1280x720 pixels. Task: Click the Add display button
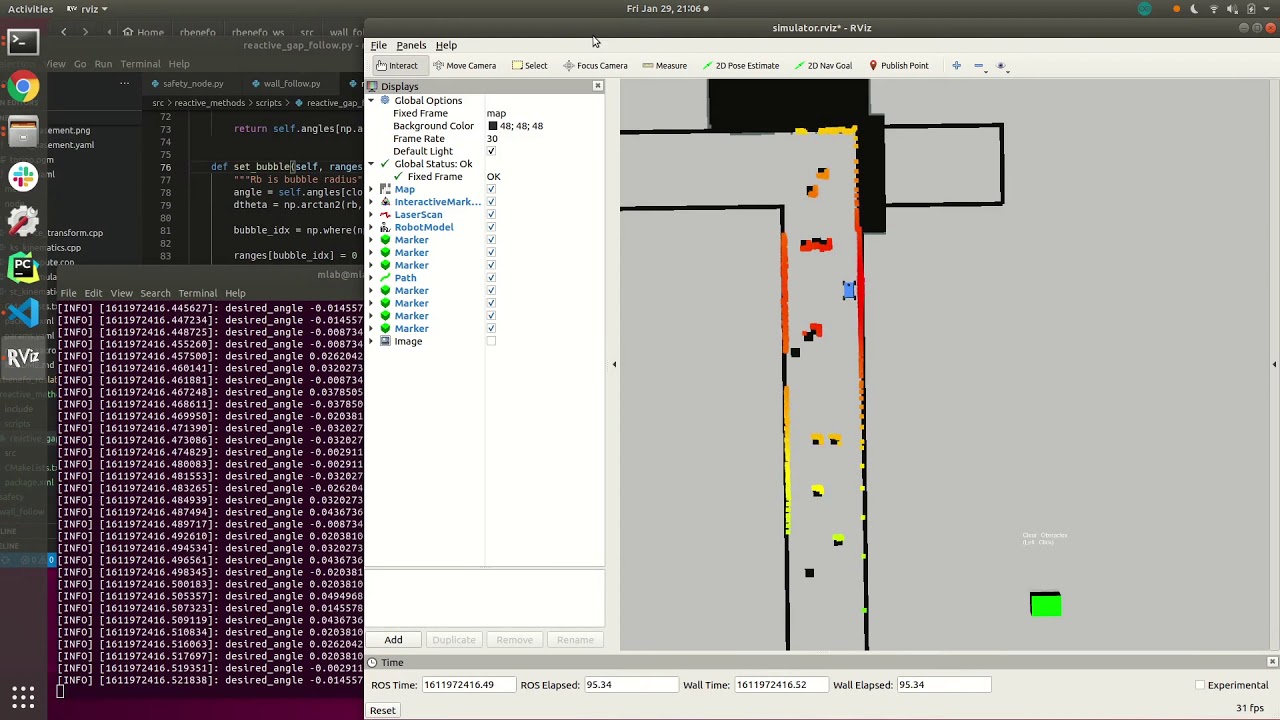(393, 640)
